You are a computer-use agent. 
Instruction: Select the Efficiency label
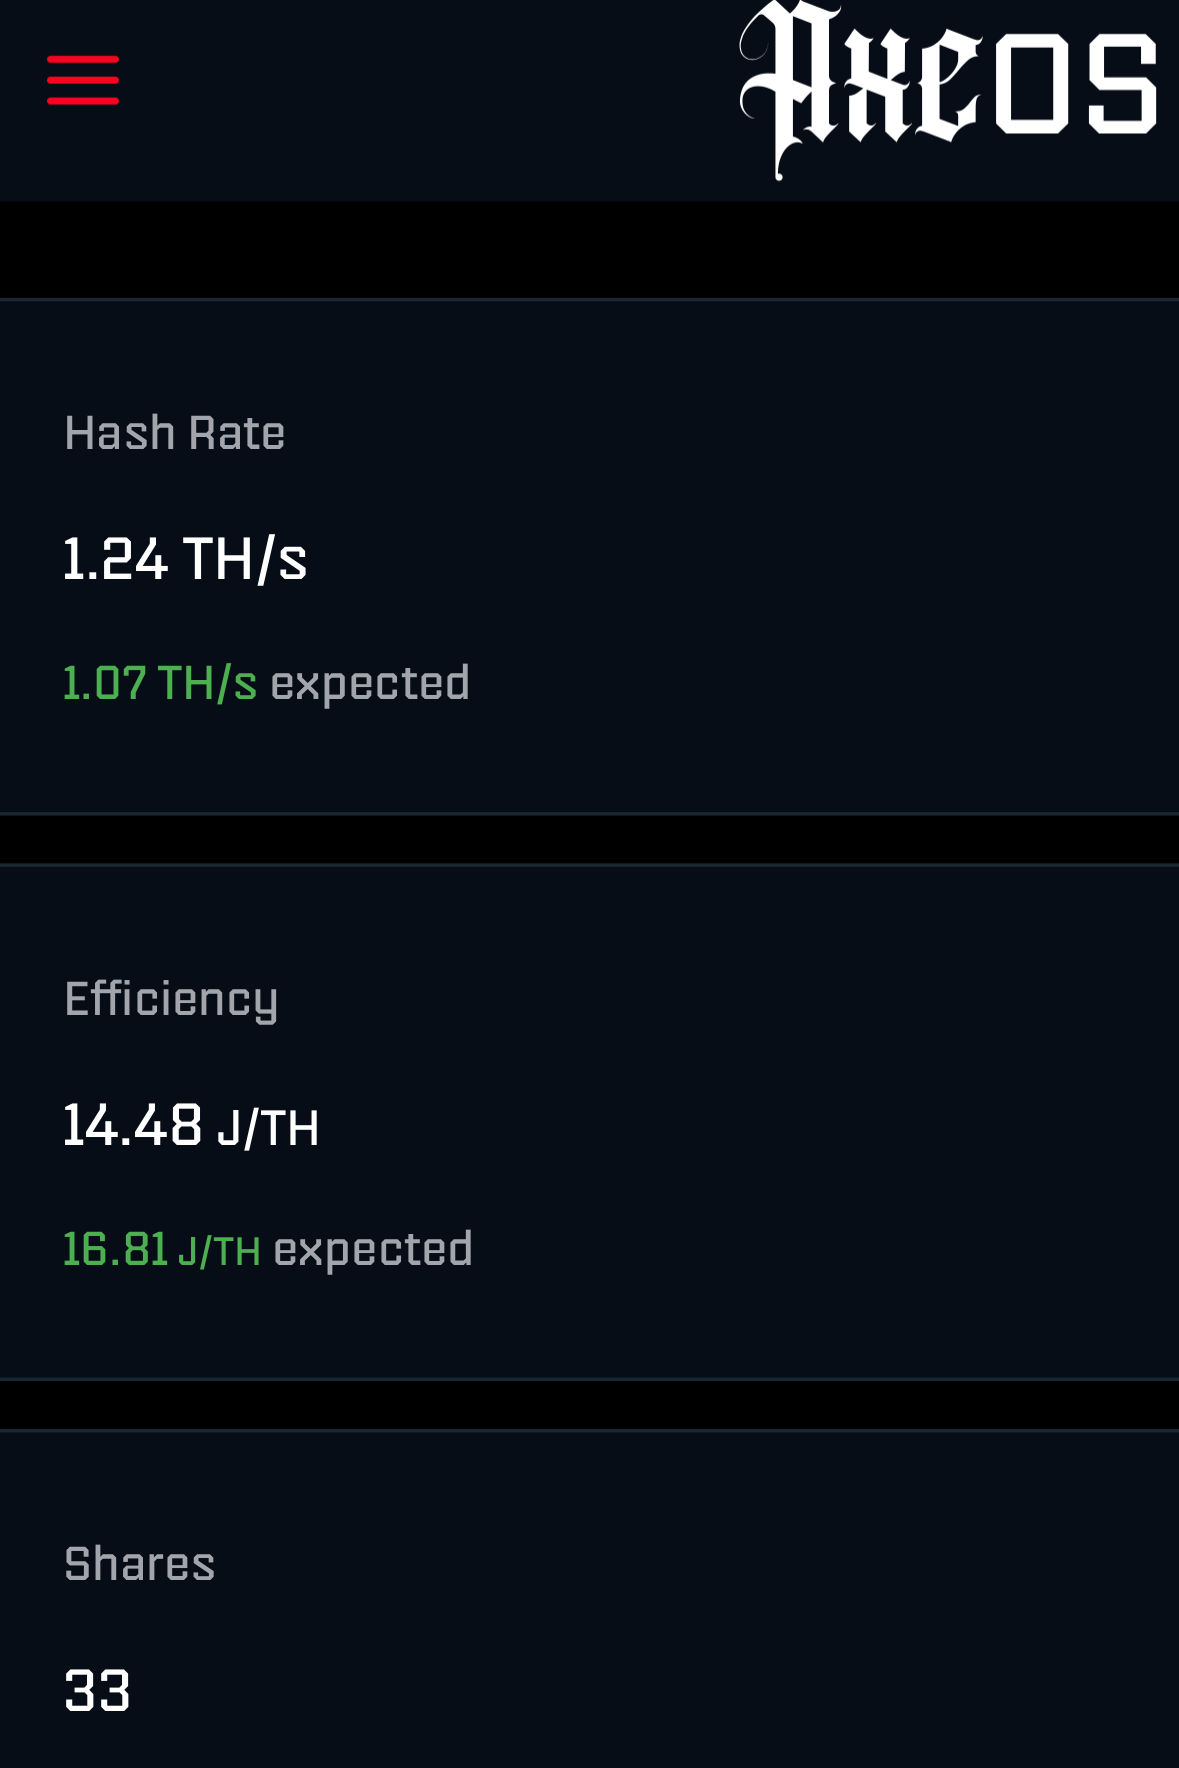click(x=171, y=1000)
